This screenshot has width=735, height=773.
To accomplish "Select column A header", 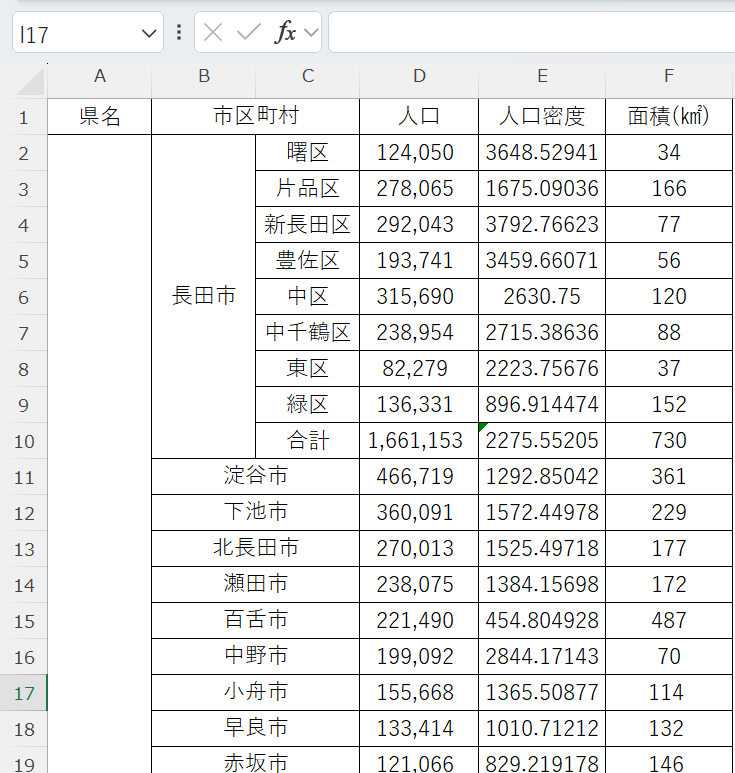I will [100, 76].
